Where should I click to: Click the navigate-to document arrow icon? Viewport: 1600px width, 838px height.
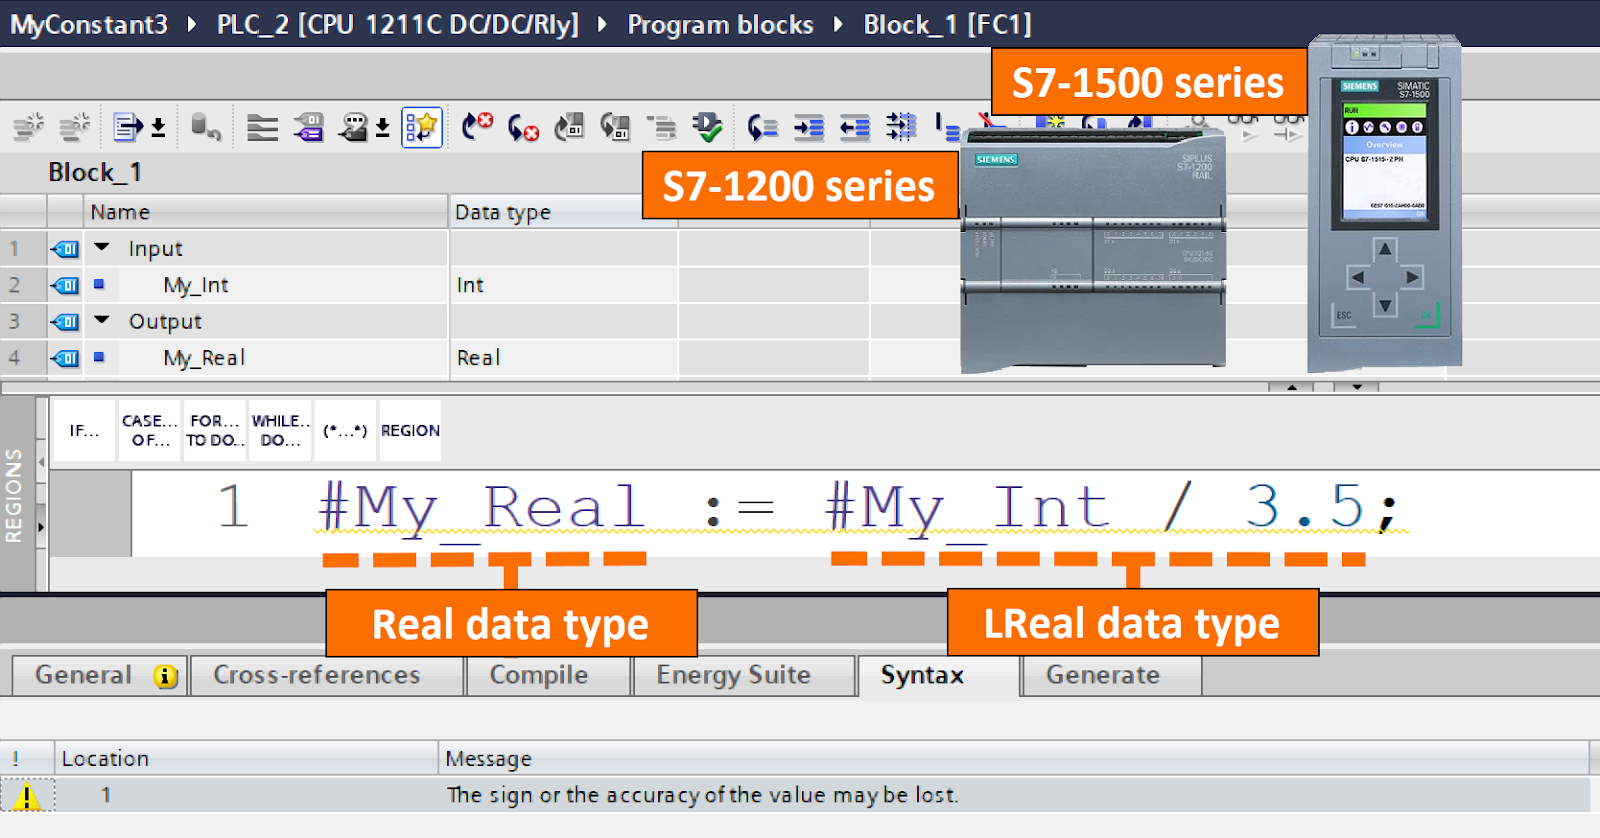[x=127, y=127]
